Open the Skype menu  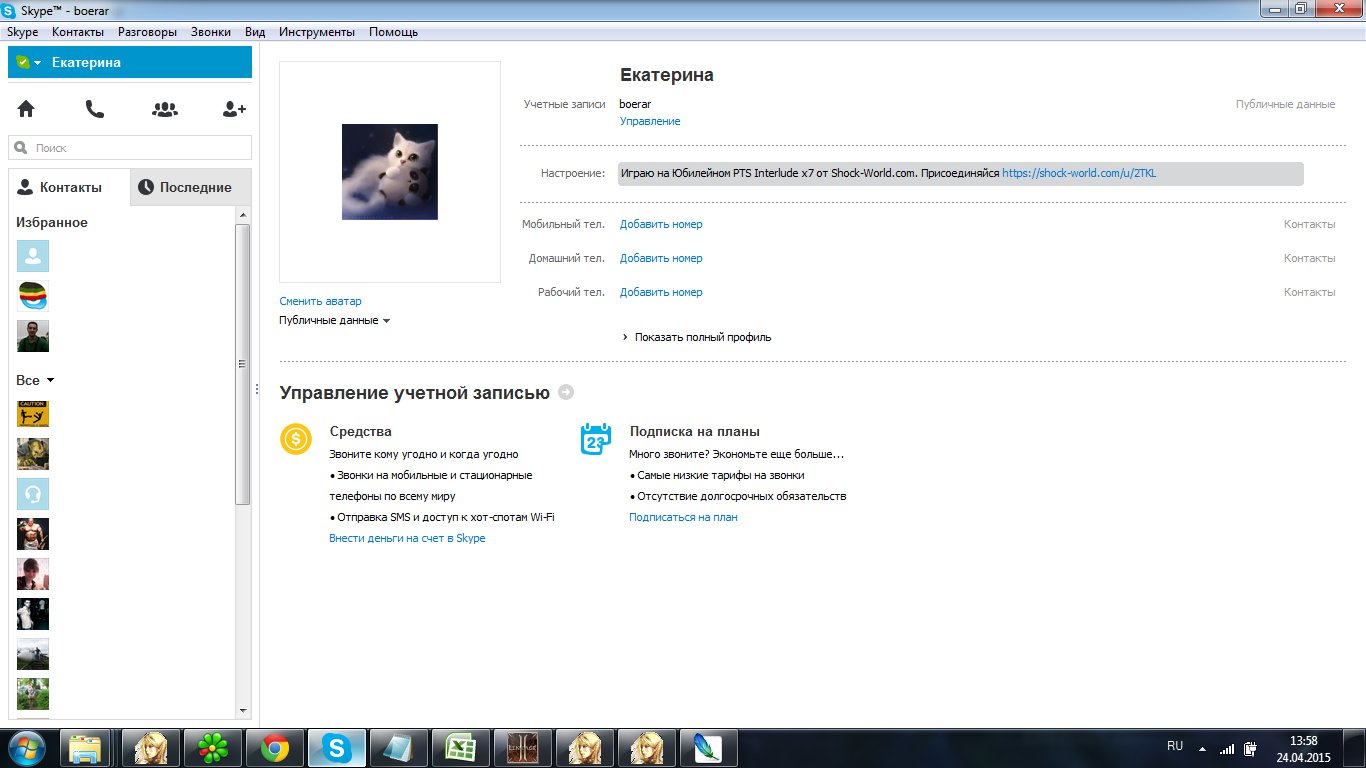coord(22,32)
